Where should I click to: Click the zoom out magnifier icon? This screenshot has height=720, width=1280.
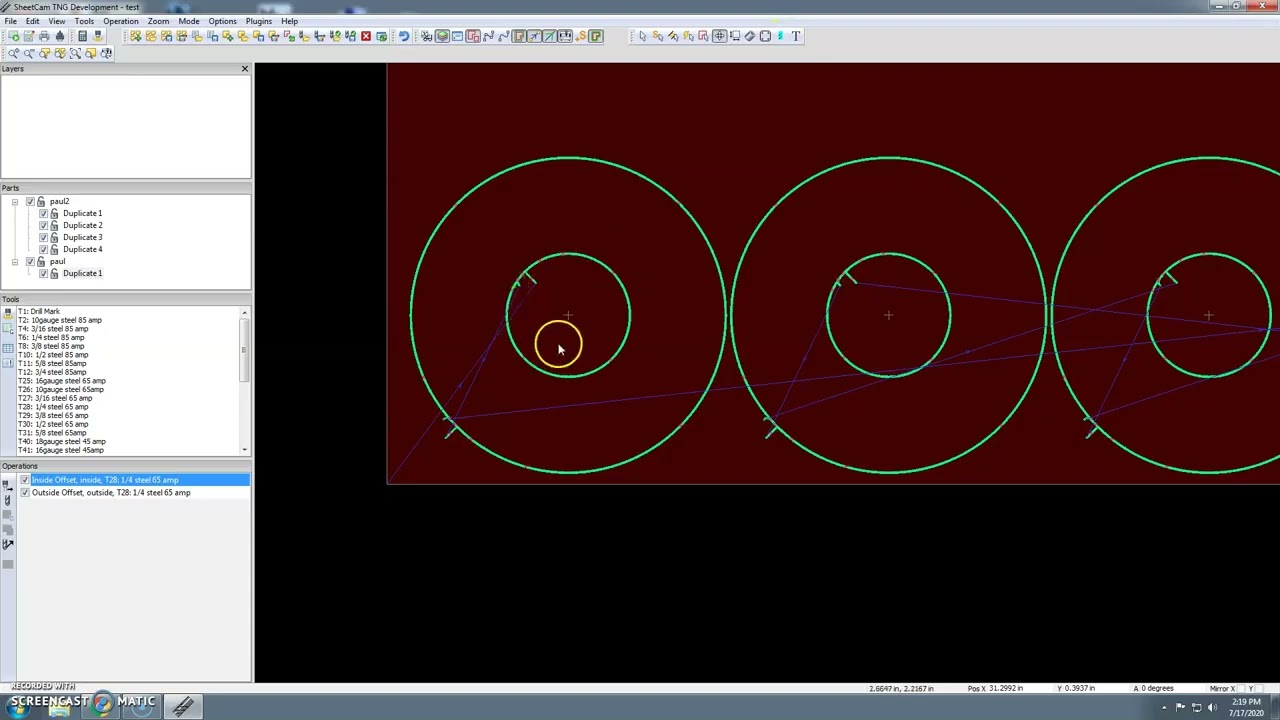pos(29,53)
